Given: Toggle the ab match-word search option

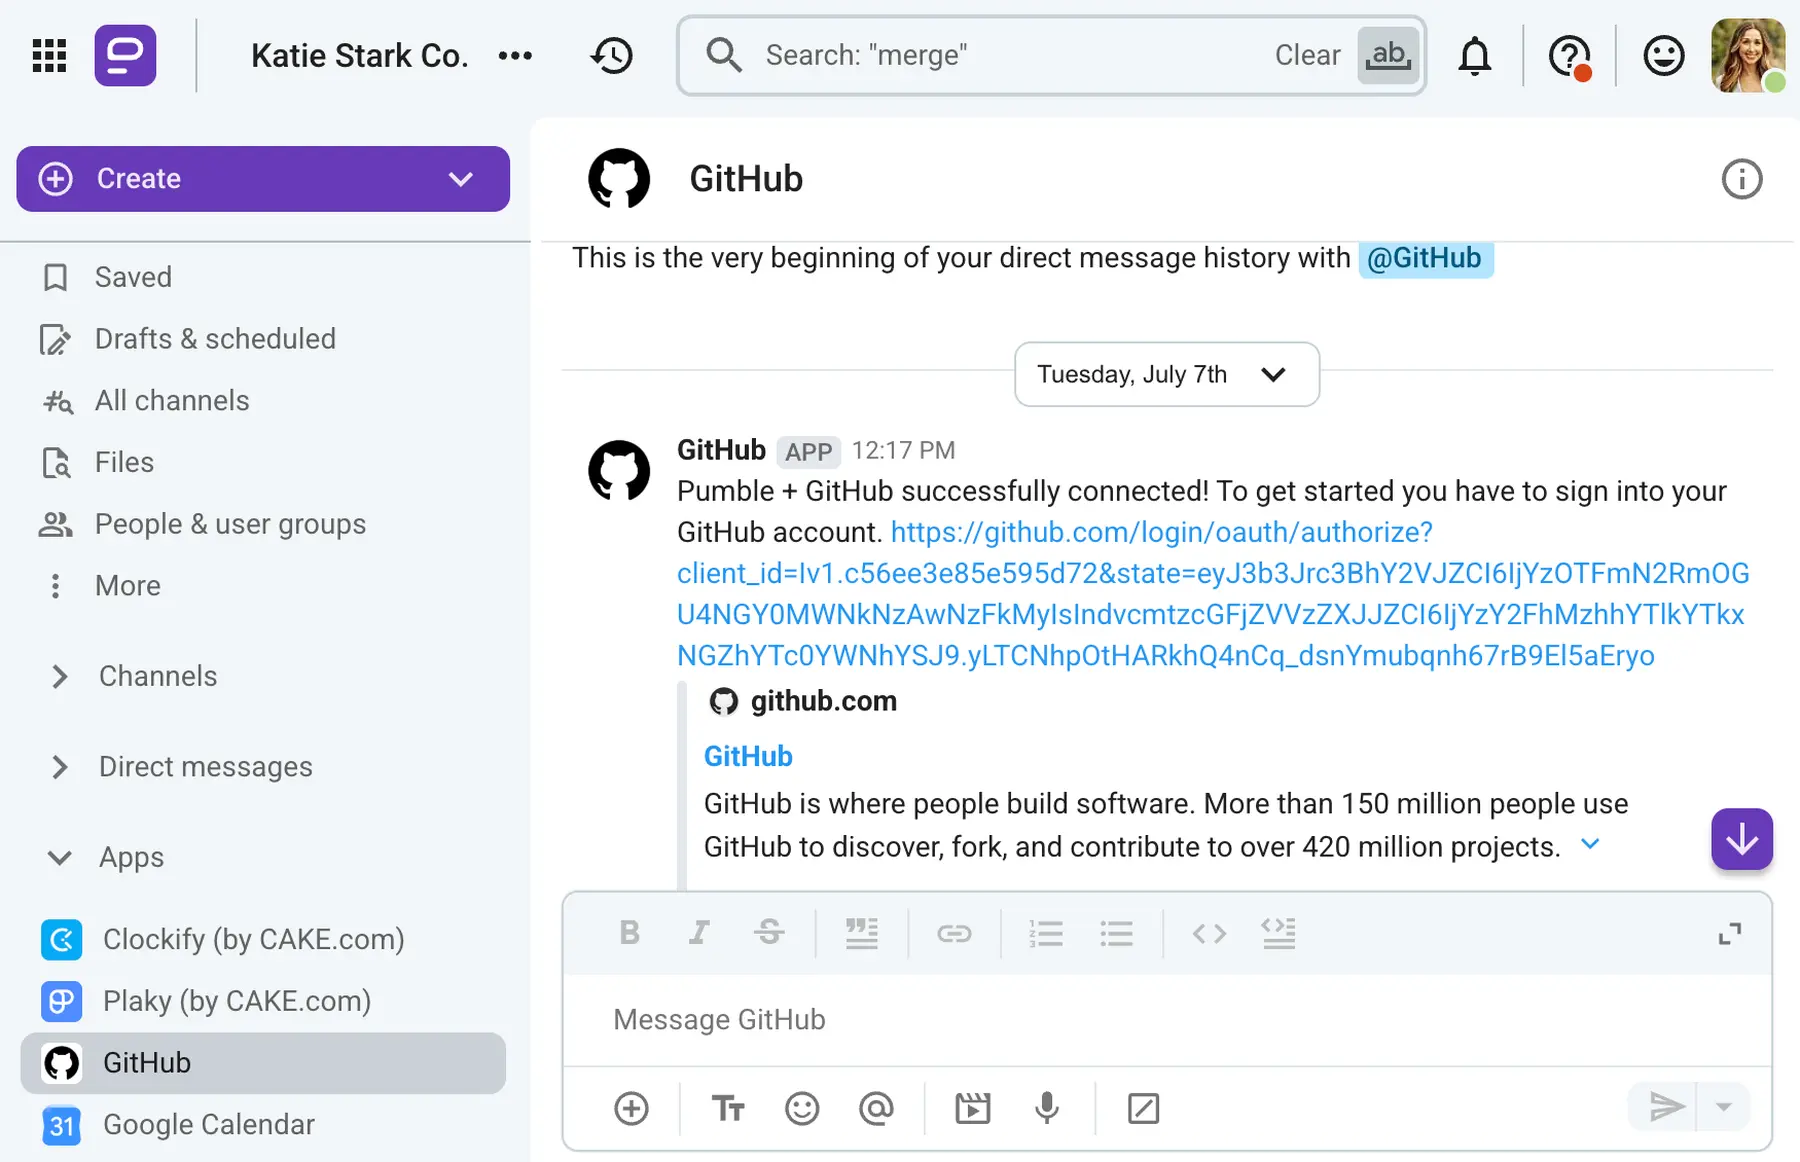Looking at the screenshot, I should [x=1389, y=55].
